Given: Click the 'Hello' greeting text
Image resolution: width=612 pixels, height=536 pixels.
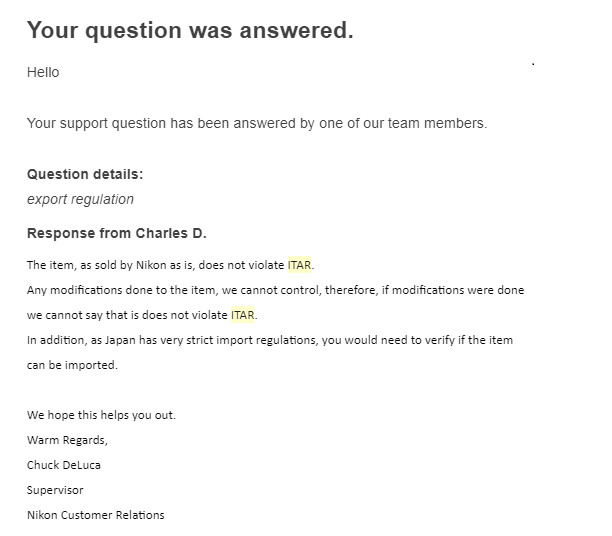Looking at the screenshot, I should [x=43, y=73].
